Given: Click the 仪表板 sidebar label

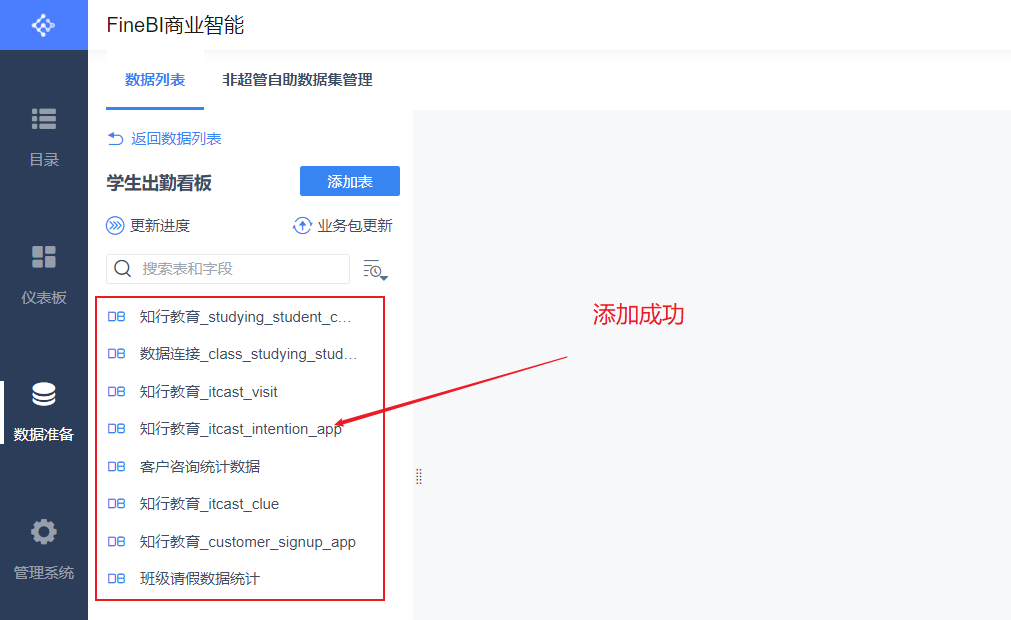Looking at the screenshot, I should [44, 297].
